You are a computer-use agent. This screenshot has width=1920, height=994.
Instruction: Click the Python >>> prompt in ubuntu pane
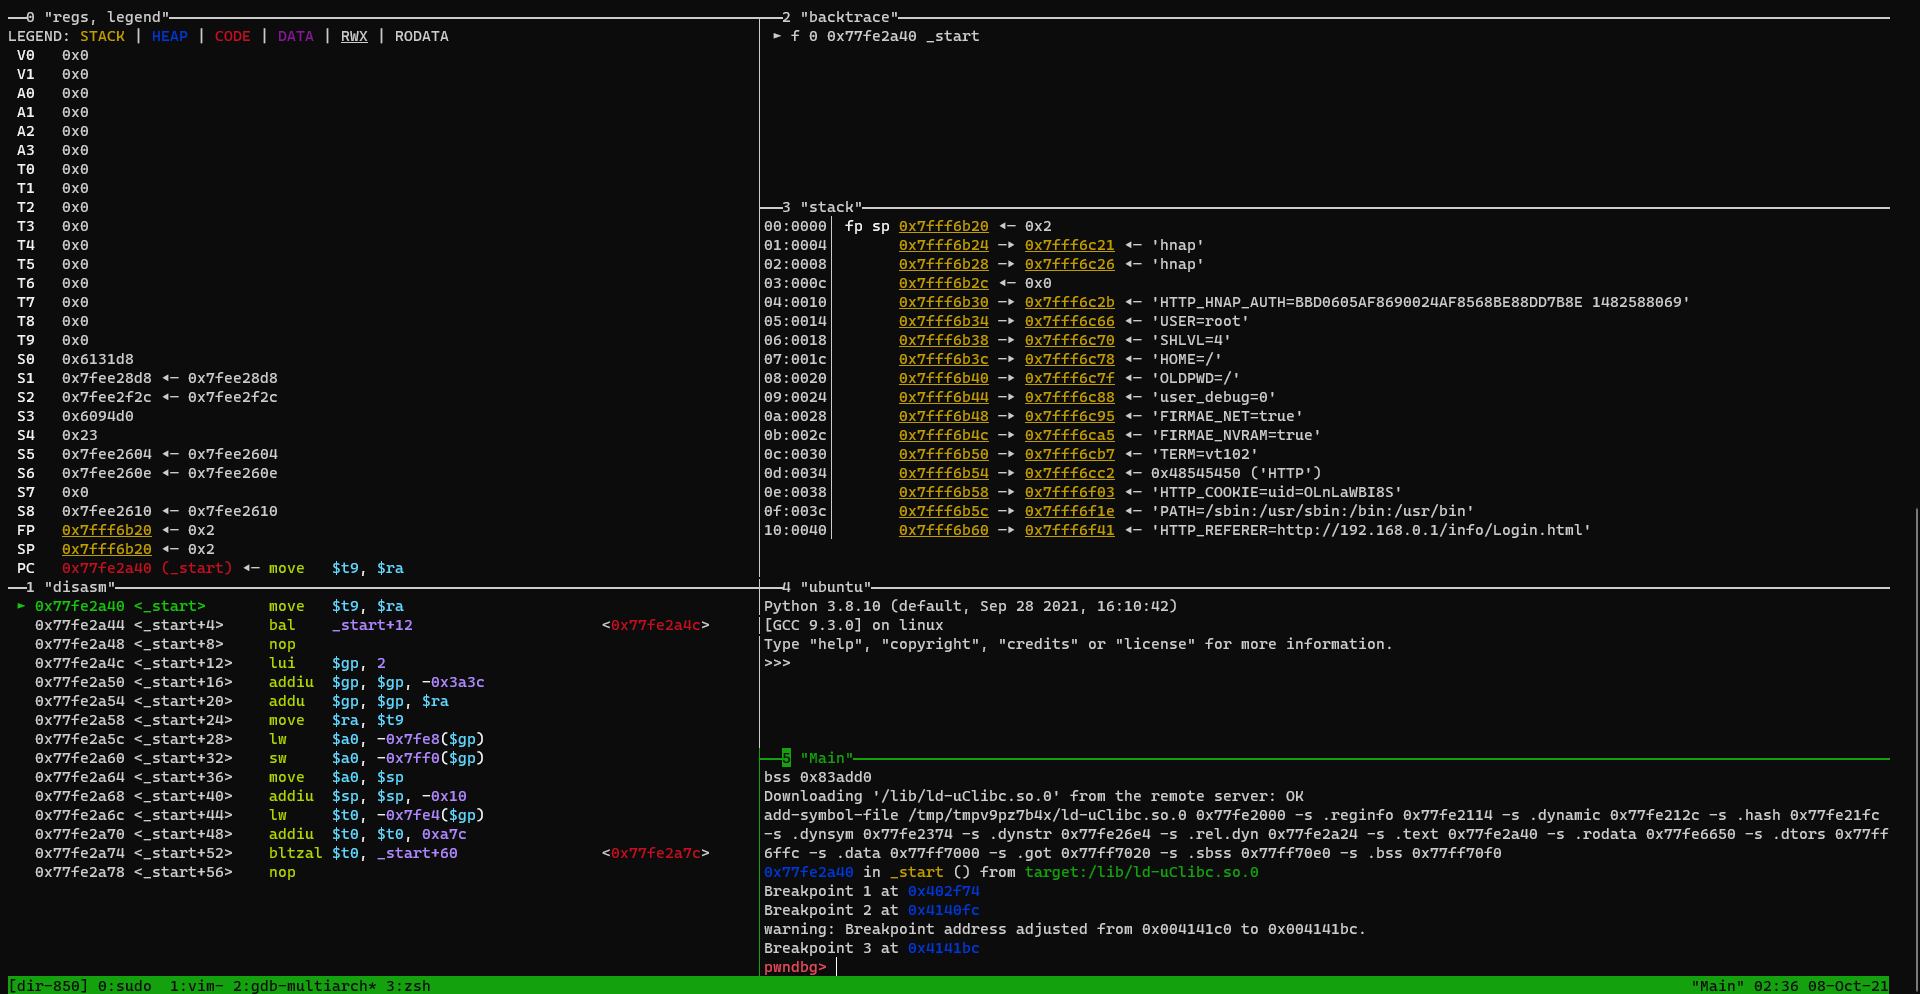click(x=777, y=663)
